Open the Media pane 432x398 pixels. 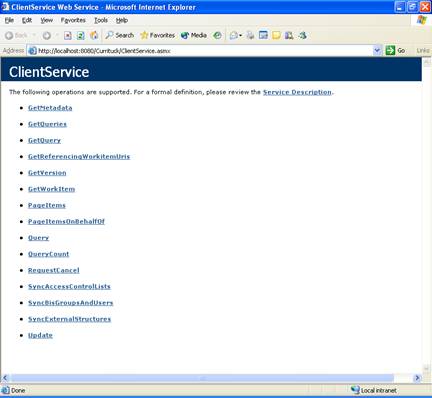194,35
